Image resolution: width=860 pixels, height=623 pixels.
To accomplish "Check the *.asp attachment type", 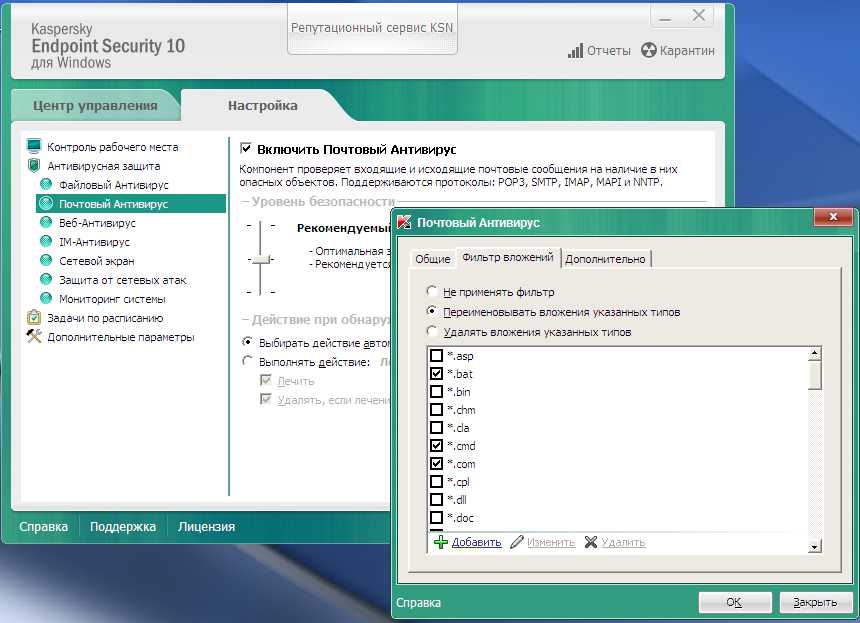I will [x=436, y=355].
